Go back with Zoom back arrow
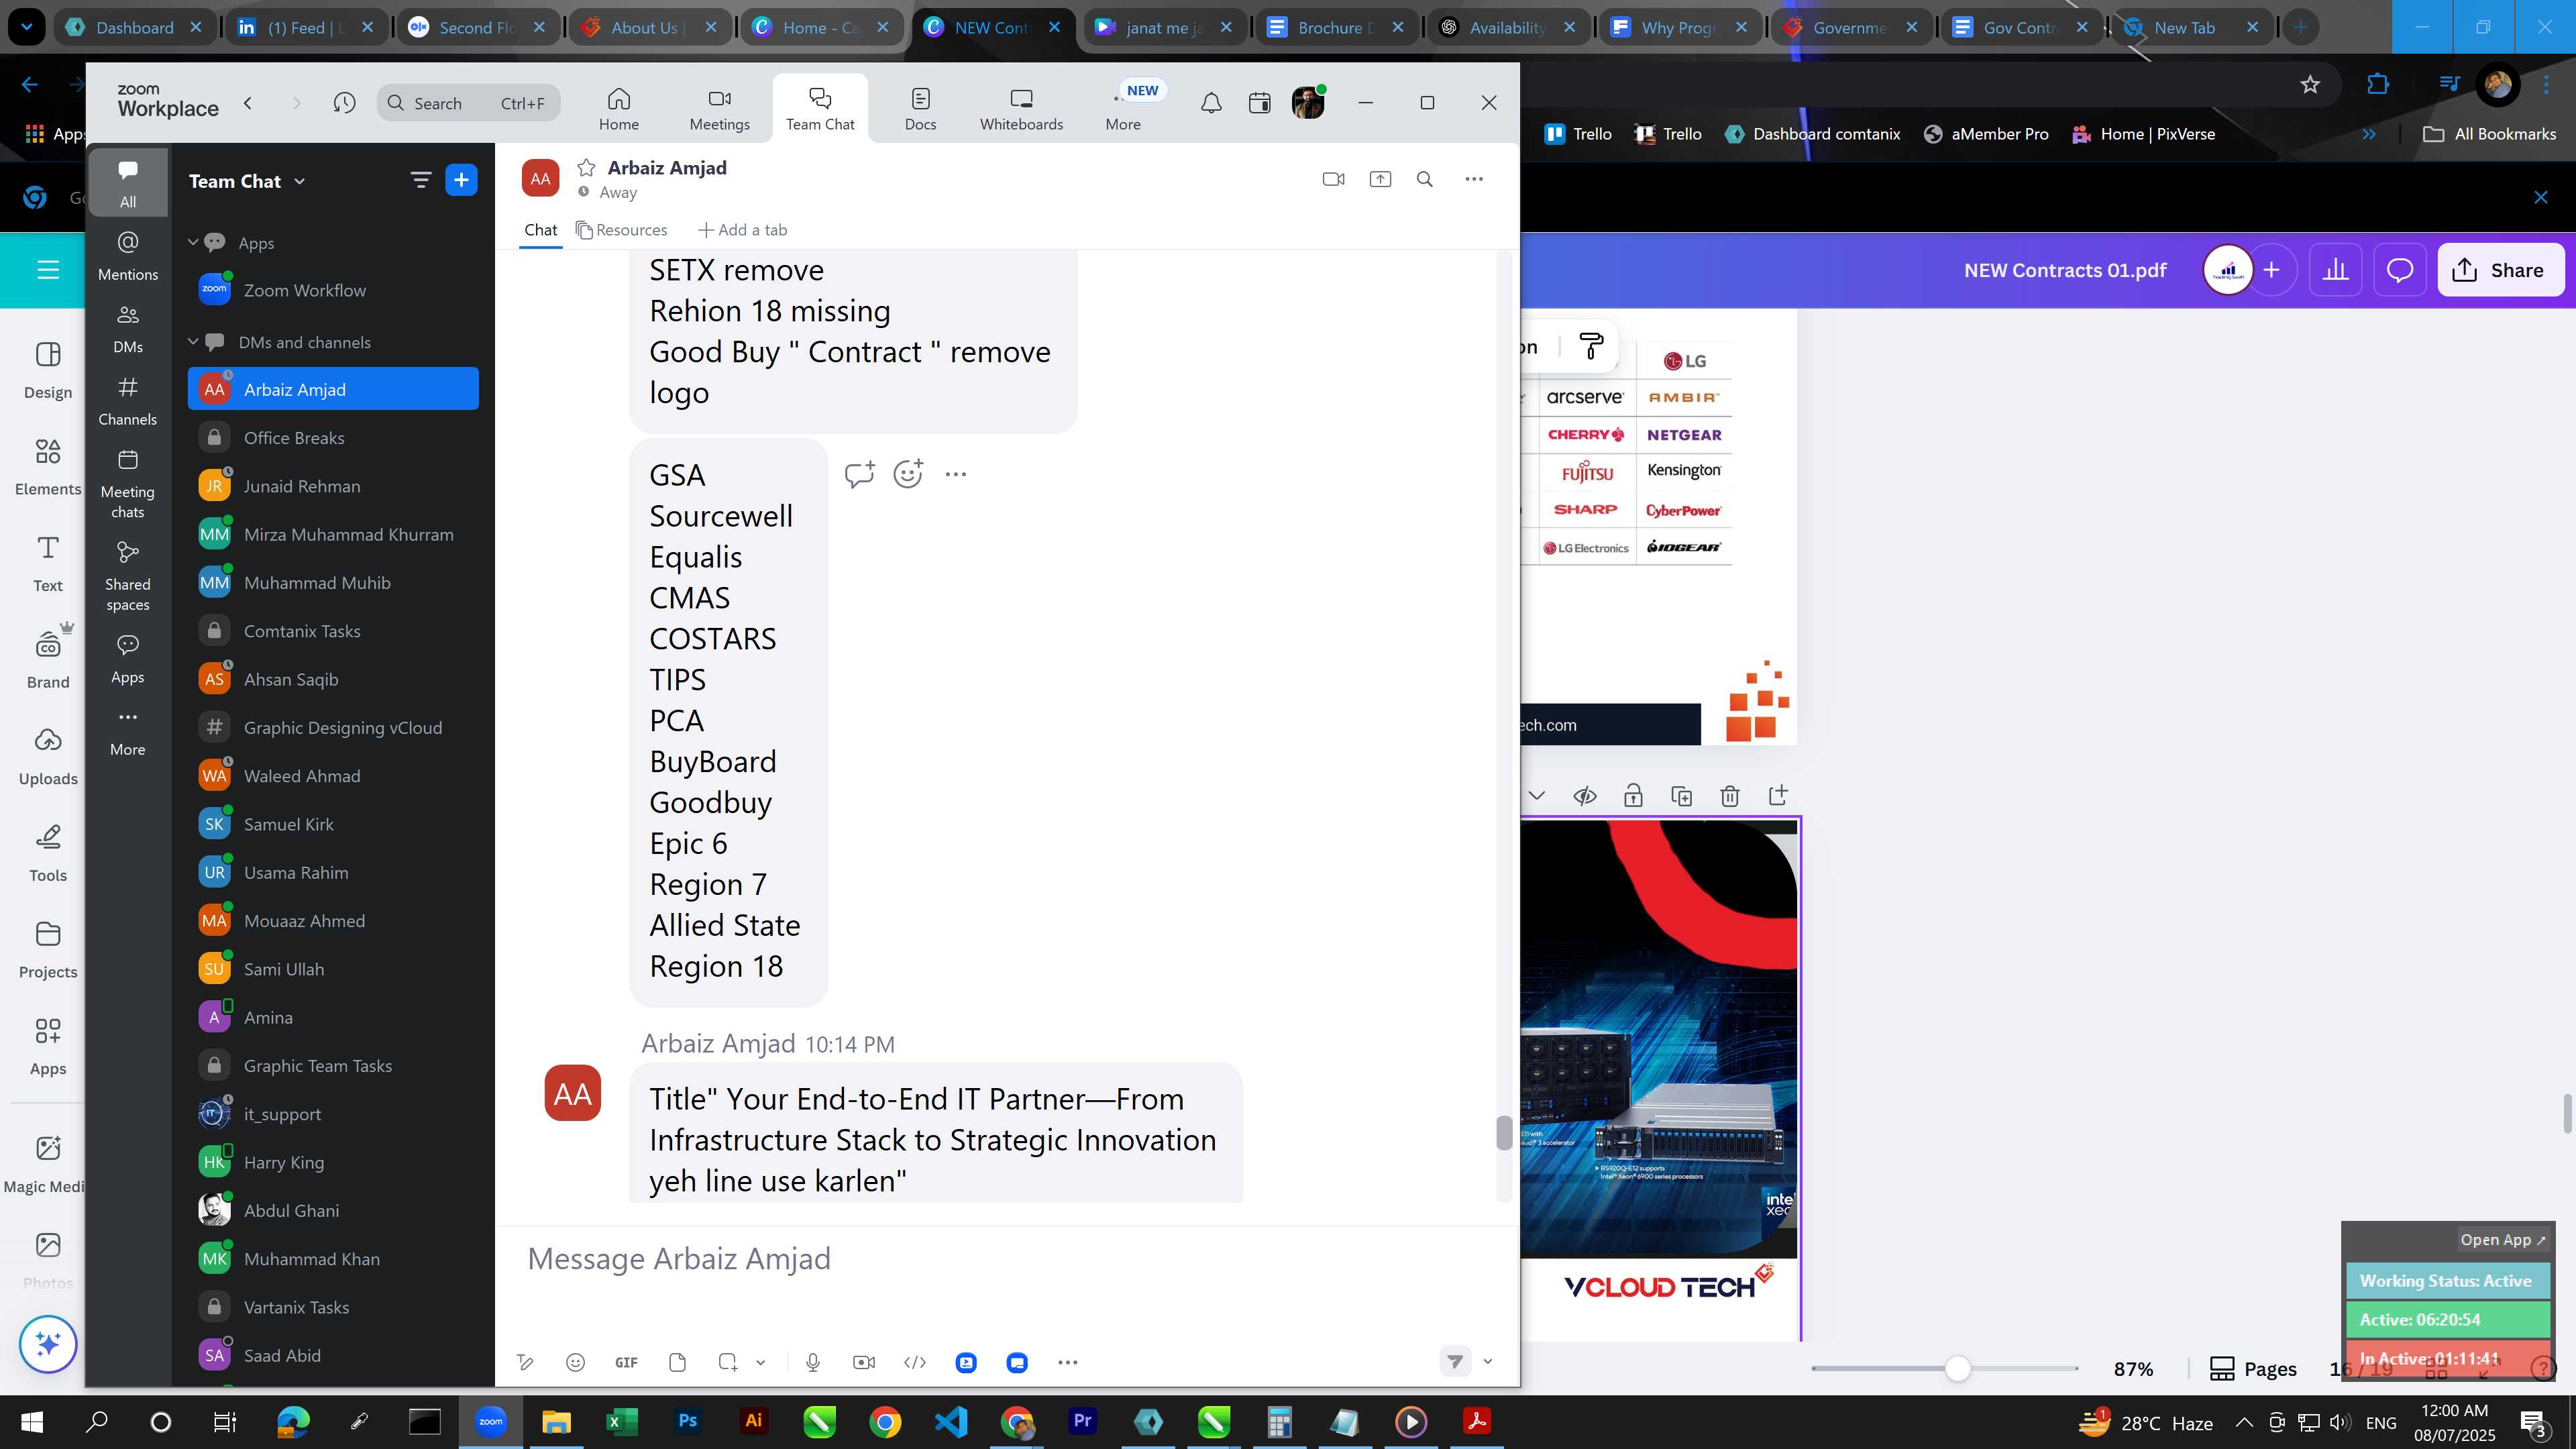This screenshot has height=1449, width=2576. pos(248,102)
